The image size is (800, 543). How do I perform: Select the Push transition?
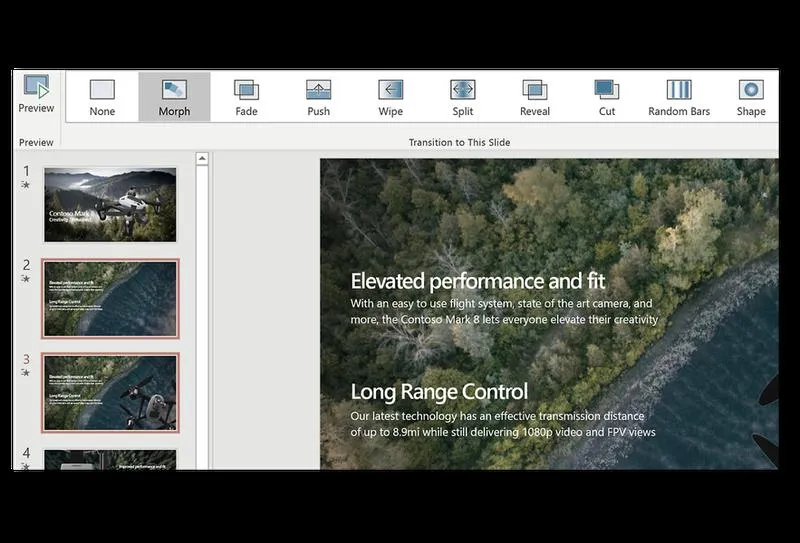click(x=318, y=97)
